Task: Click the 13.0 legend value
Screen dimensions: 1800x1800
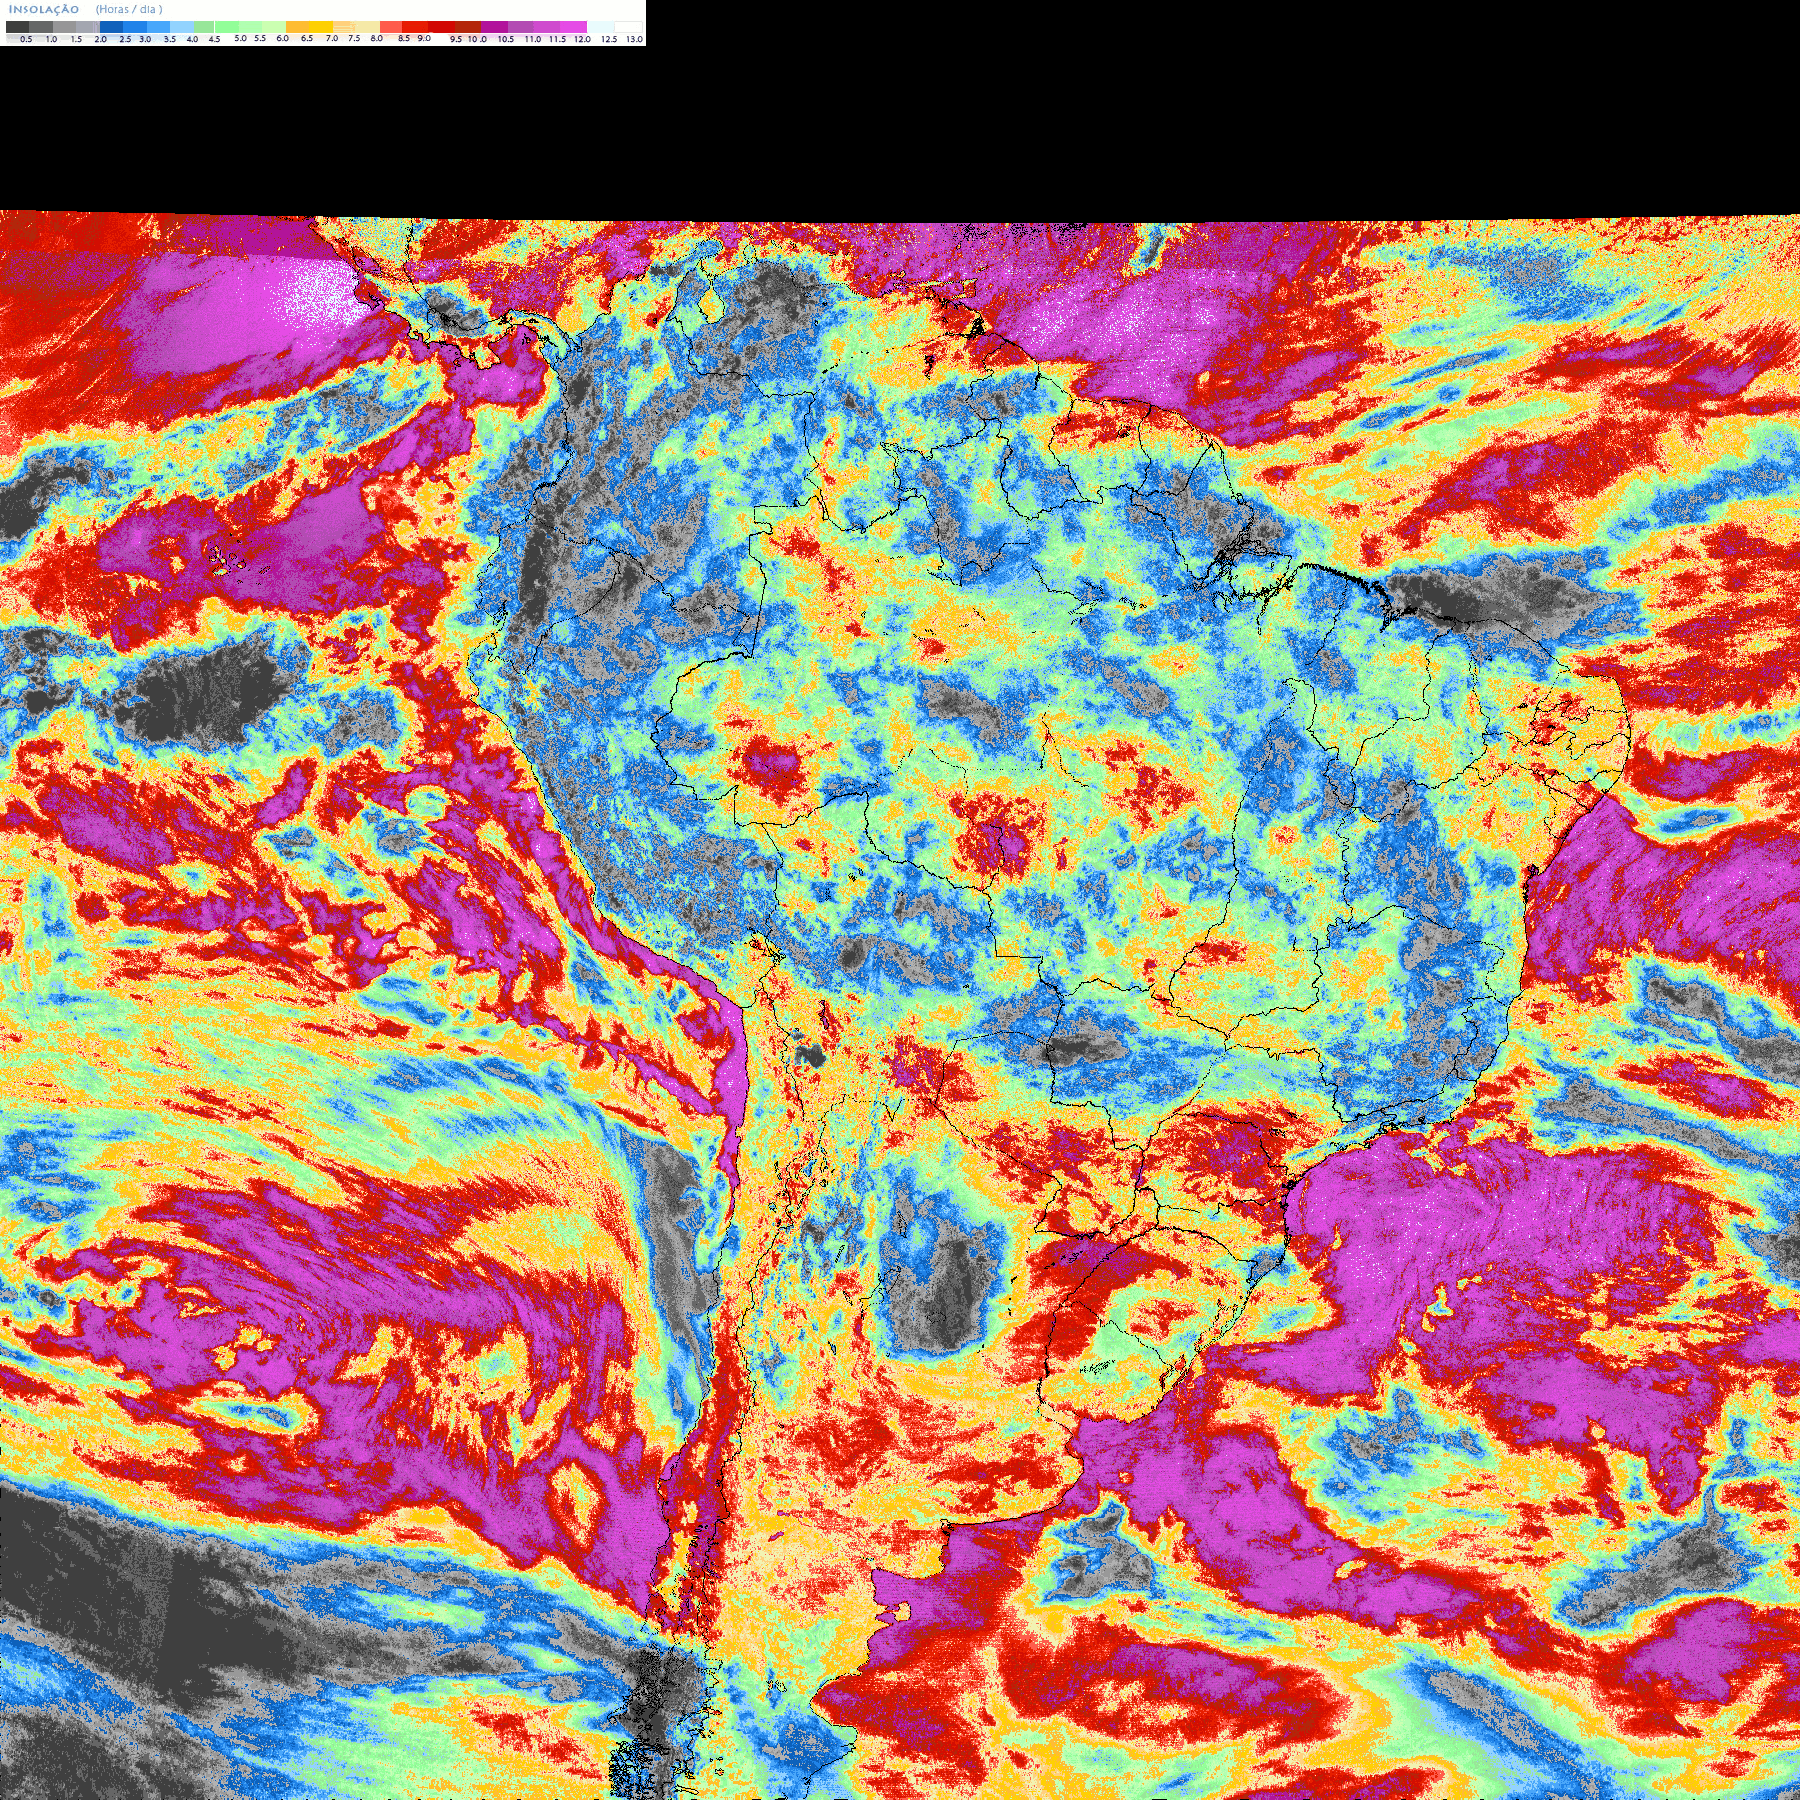Action: coord(635,39)
